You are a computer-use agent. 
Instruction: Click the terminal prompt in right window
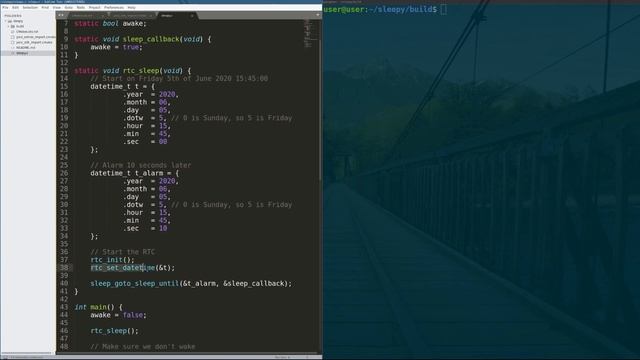tap(380, 9)
